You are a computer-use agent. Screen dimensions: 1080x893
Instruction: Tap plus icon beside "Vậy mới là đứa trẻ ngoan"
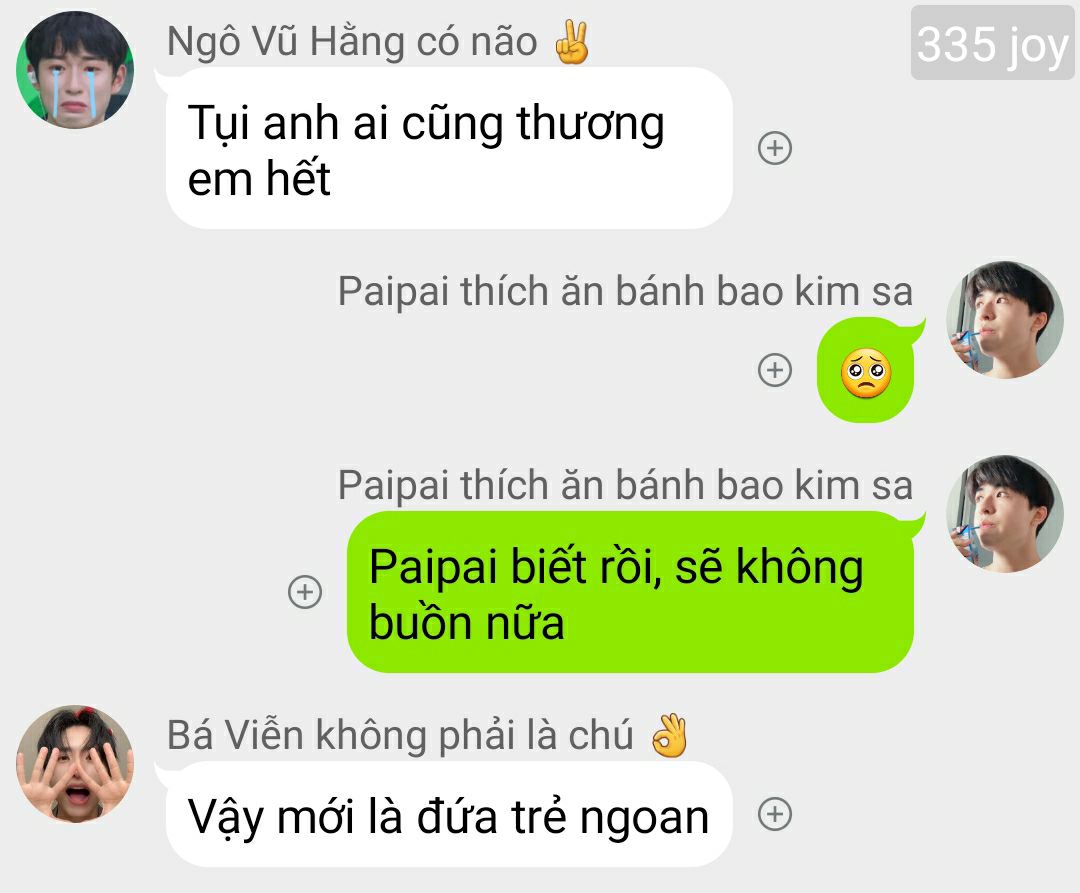(x=775, y=815)
